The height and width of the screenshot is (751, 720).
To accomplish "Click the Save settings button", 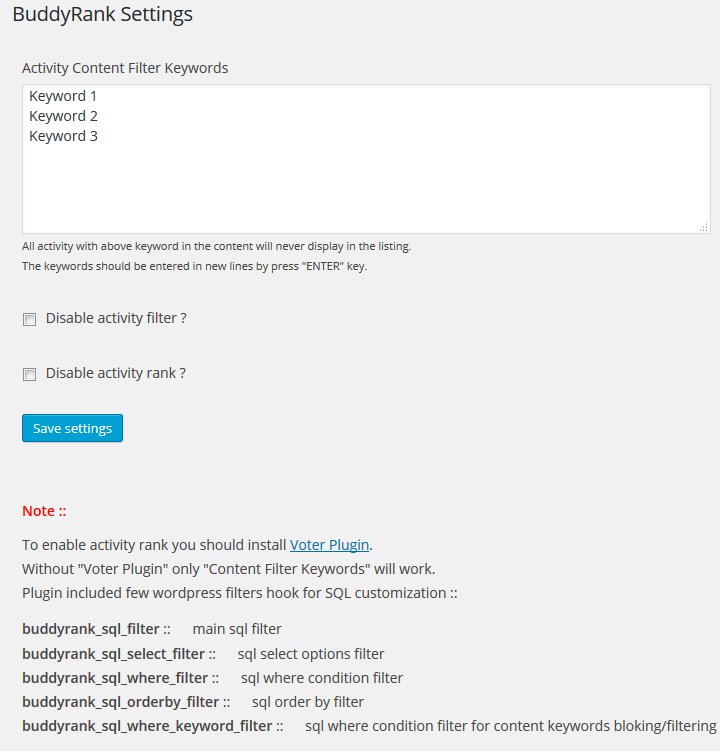I will pos(72,428).
